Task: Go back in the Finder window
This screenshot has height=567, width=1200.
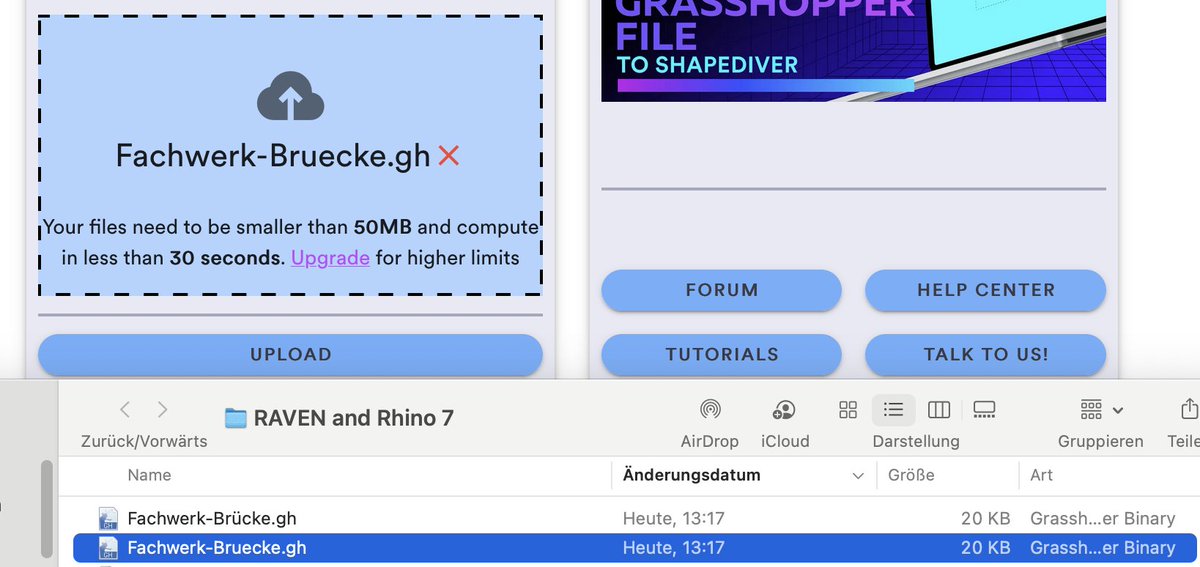Action: (x=125, y=410)
